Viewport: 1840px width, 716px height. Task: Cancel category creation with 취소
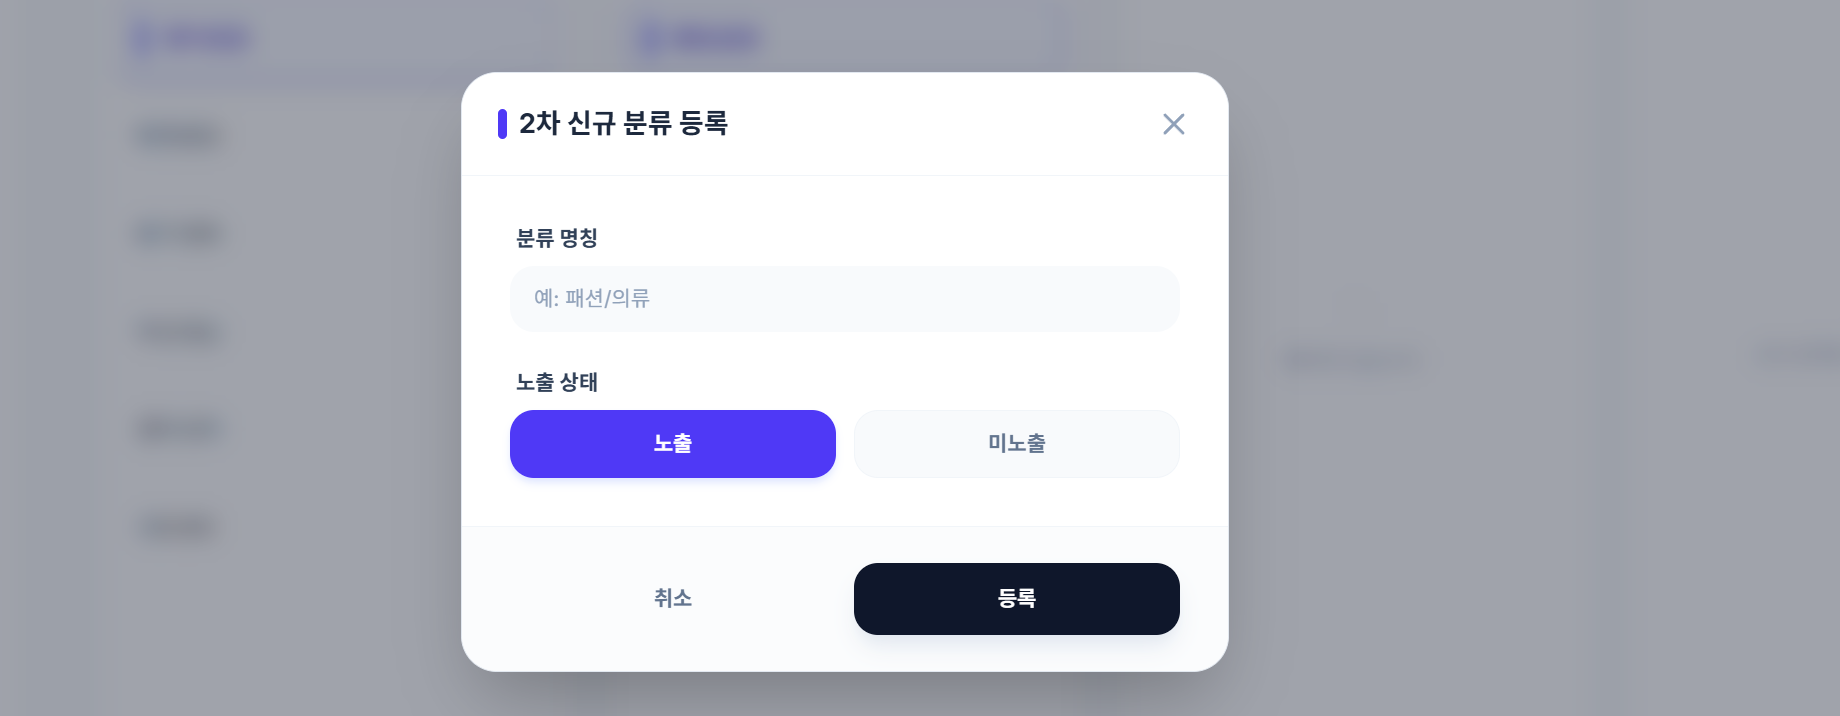(x=672, y=598)
